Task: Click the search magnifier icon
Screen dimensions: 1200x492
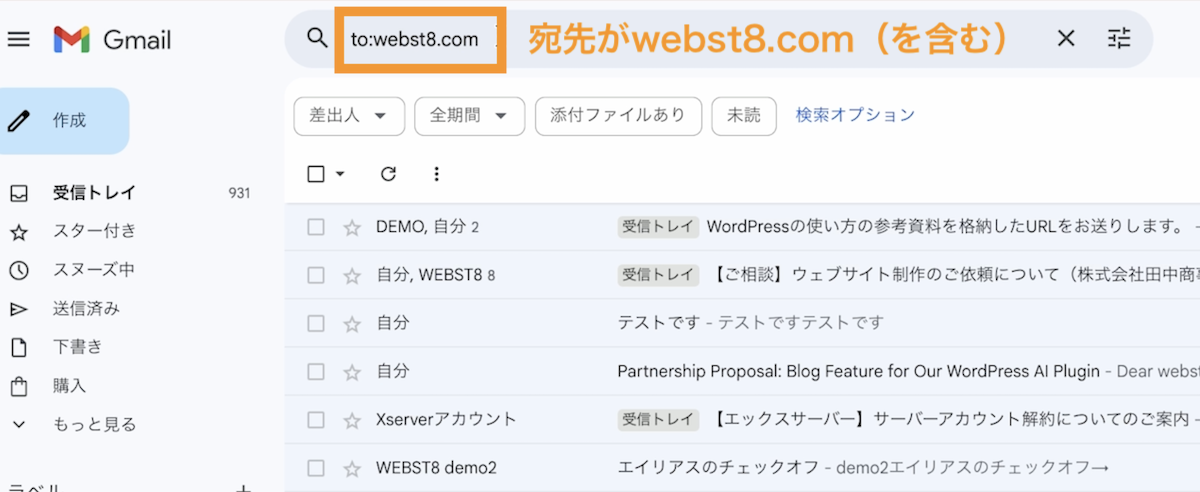Action: (317, 39)
